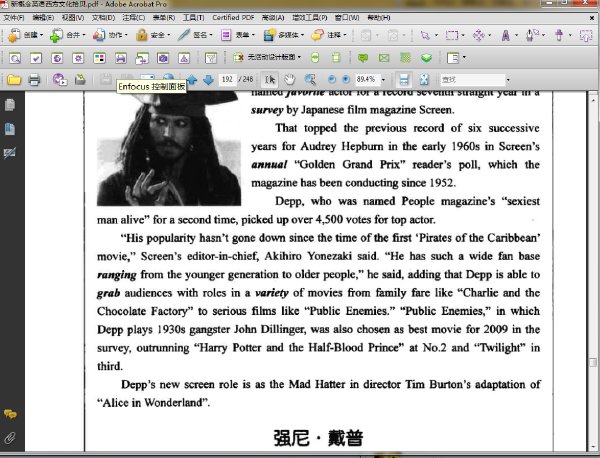The image size is (600, 458).
Task: Choose the hand pan tool
Action: click(x=290, y=80)
